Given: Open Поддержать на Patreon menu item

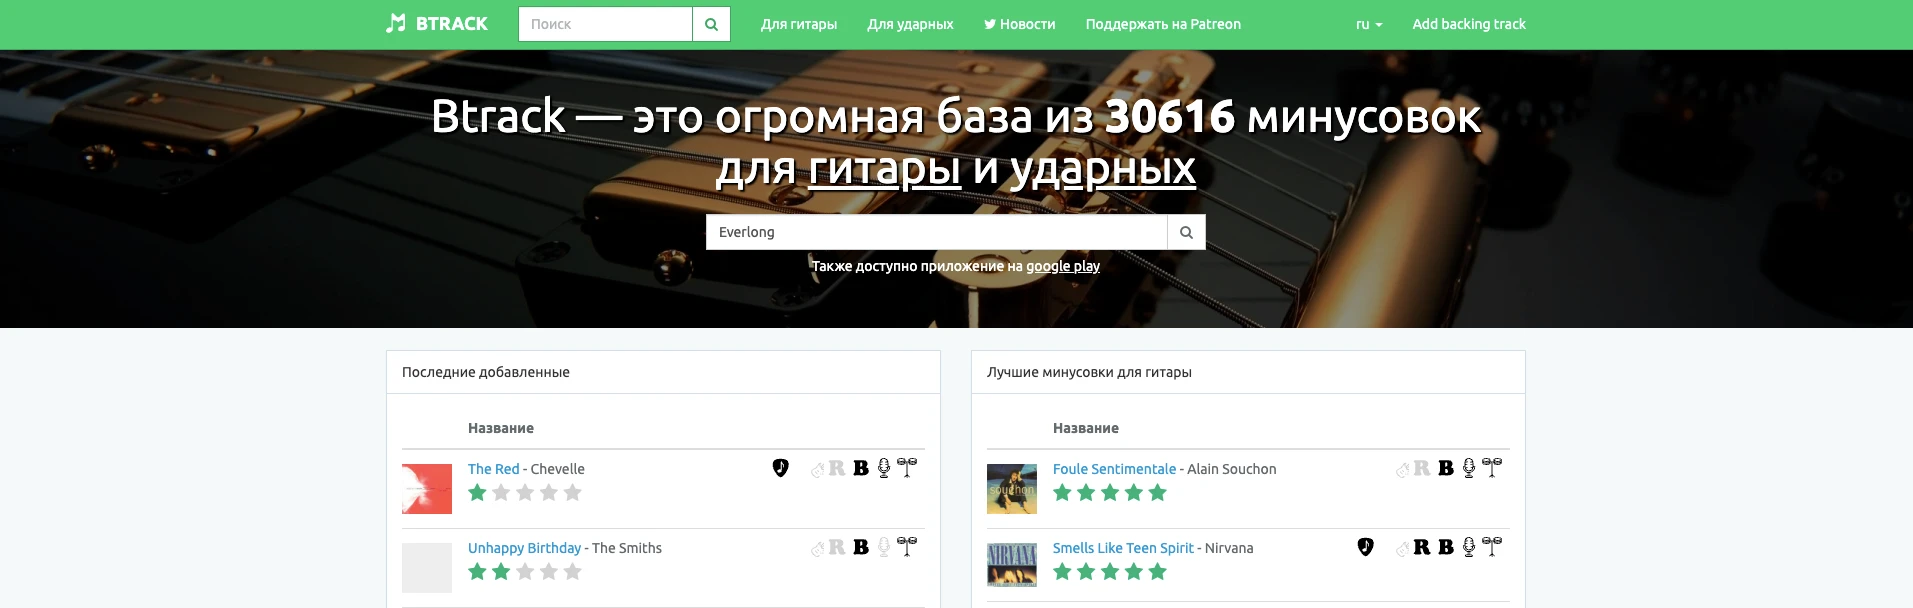Looking at the screenshot, I should (x=1163, y=24).
